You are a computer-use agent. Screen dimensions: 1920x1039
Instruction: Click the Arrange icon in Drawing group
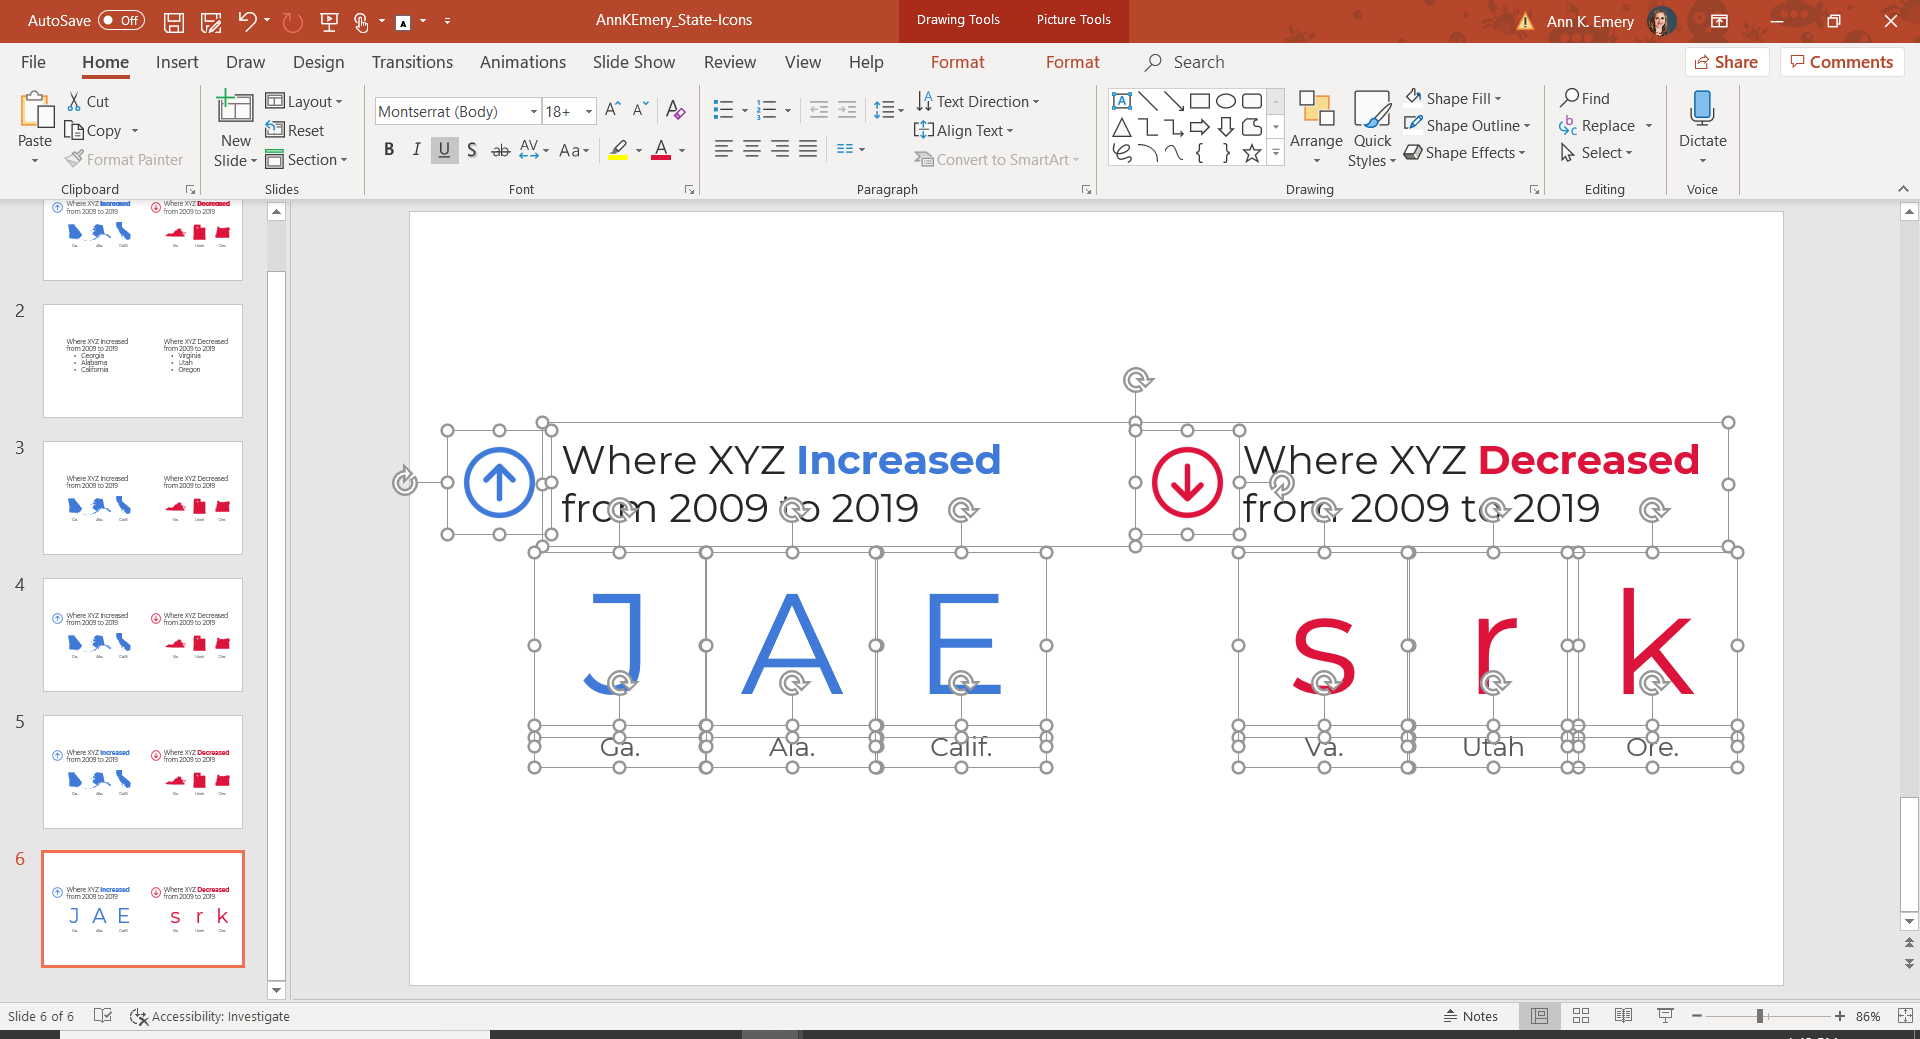click(1315, 120)
